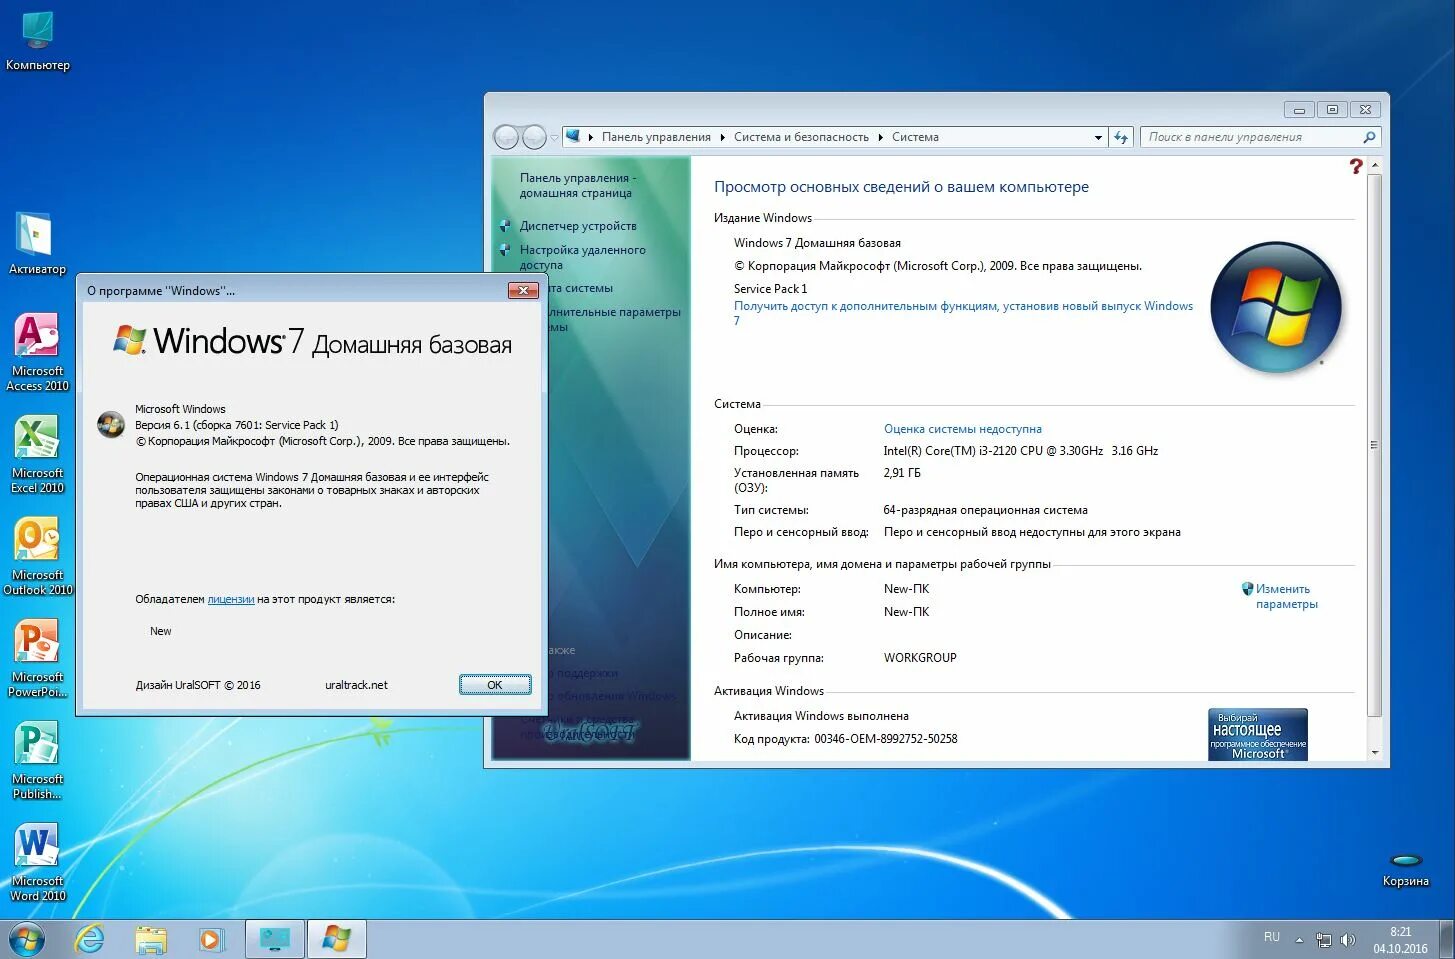Click Система и безопасность breadcrumb
Viewport: 1455px width, 959px height.
click(801, 137)
